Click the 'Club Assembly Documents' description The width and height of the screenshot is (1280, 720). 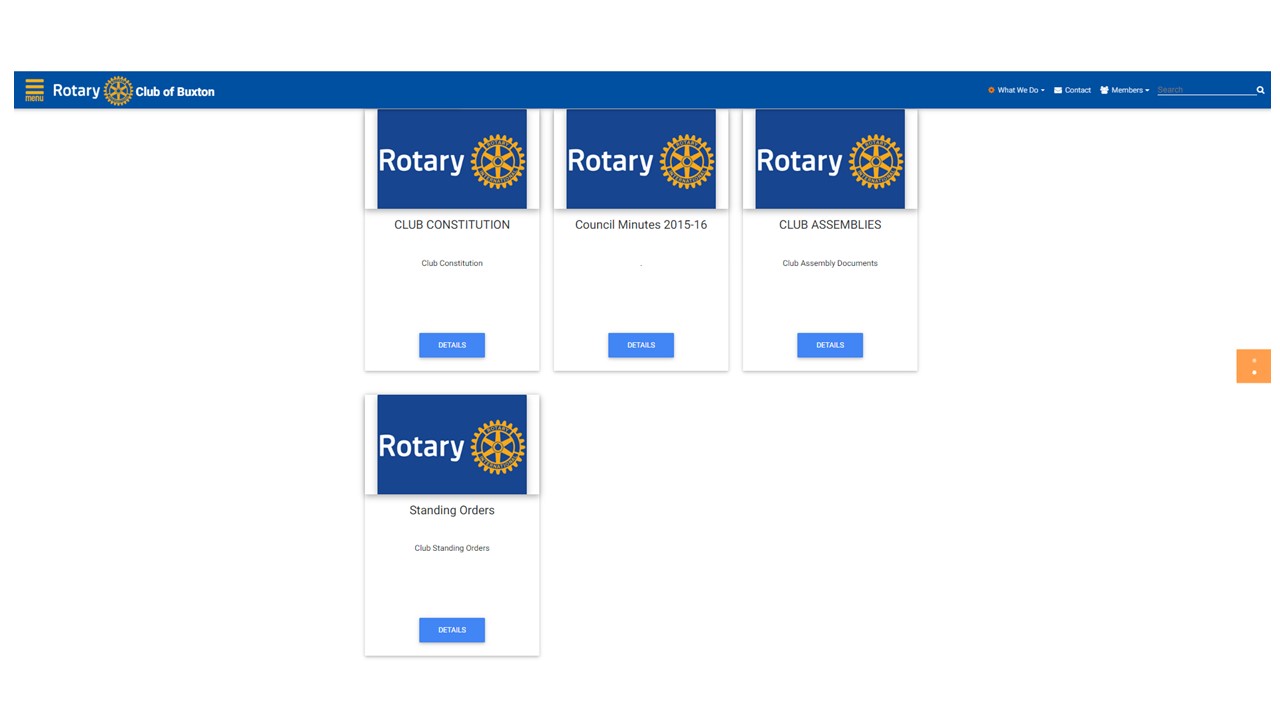(x=830, y=263)
